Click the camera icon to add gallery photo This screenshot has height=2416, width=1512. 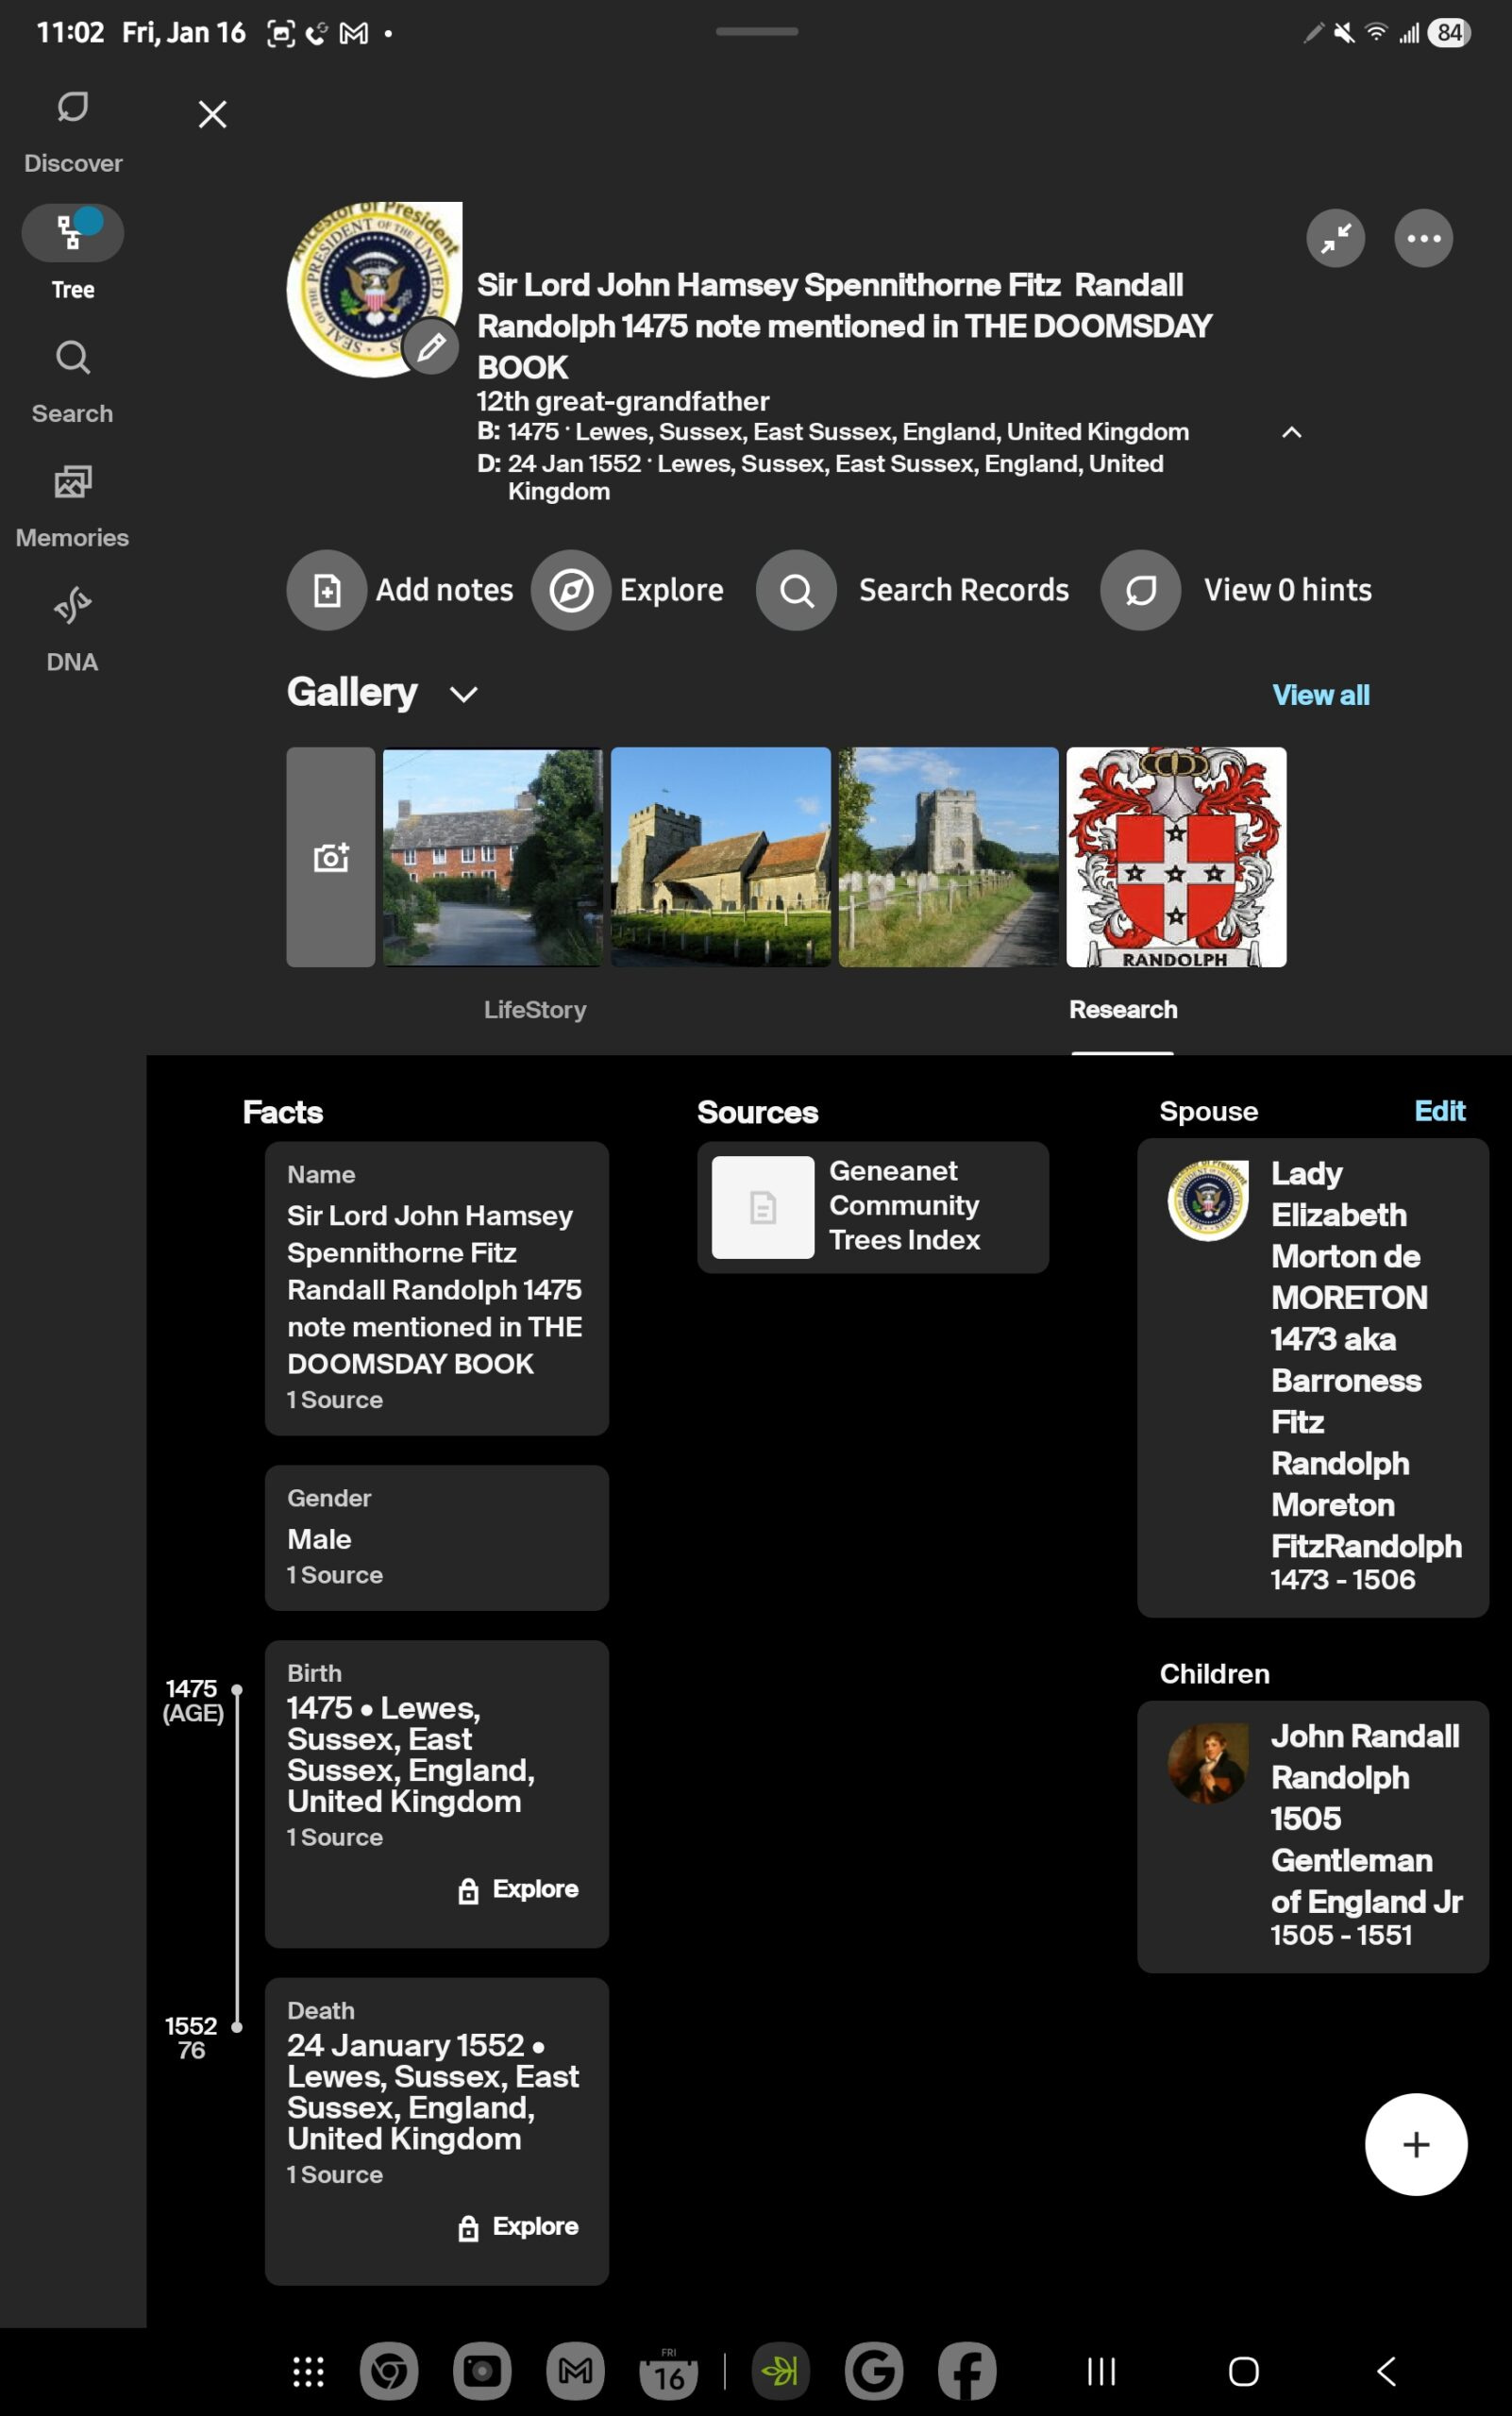click(331, 857)
